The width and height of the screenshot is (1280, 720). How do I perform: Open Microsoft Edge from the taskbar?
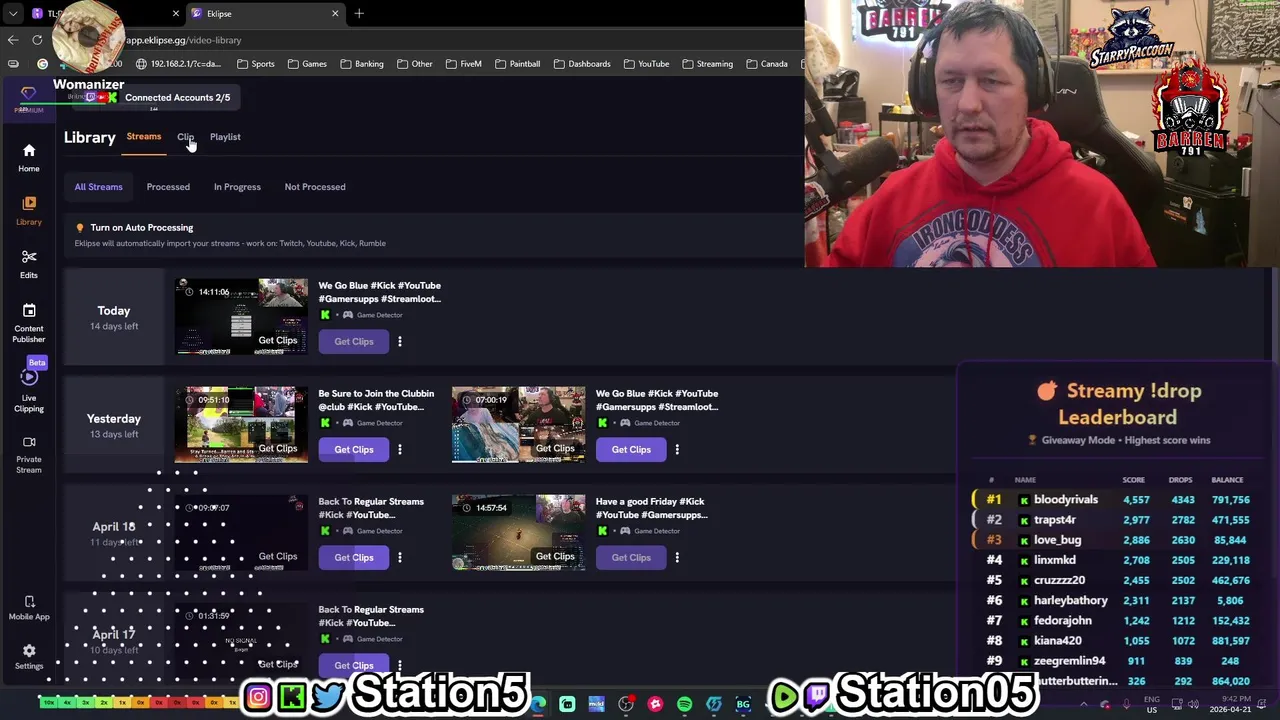click(539, 704)
